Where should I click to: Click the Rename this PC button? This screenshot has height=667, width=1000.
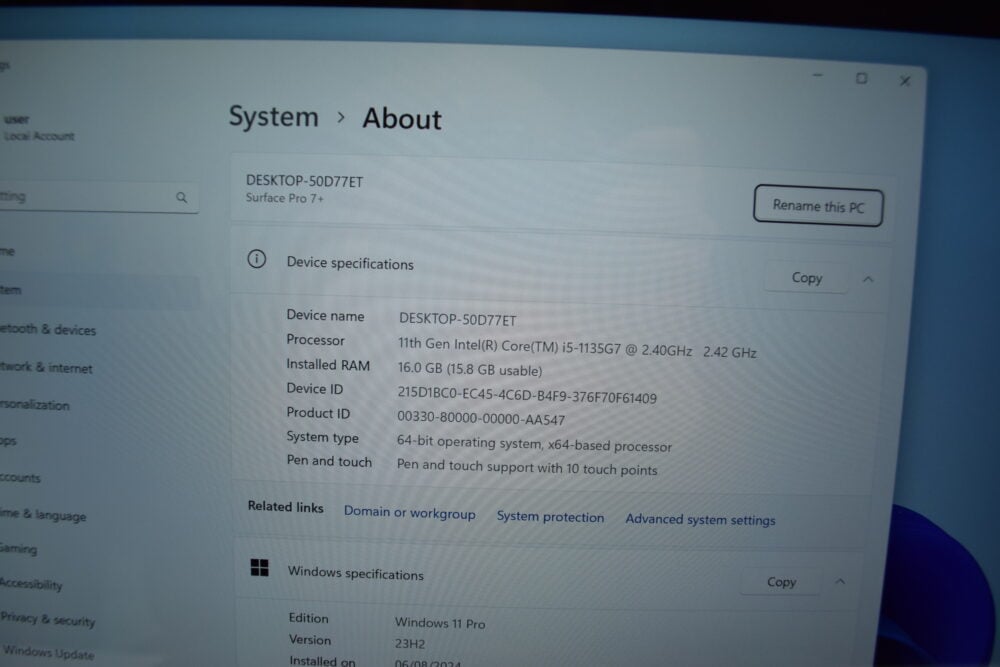click(818, 205)
